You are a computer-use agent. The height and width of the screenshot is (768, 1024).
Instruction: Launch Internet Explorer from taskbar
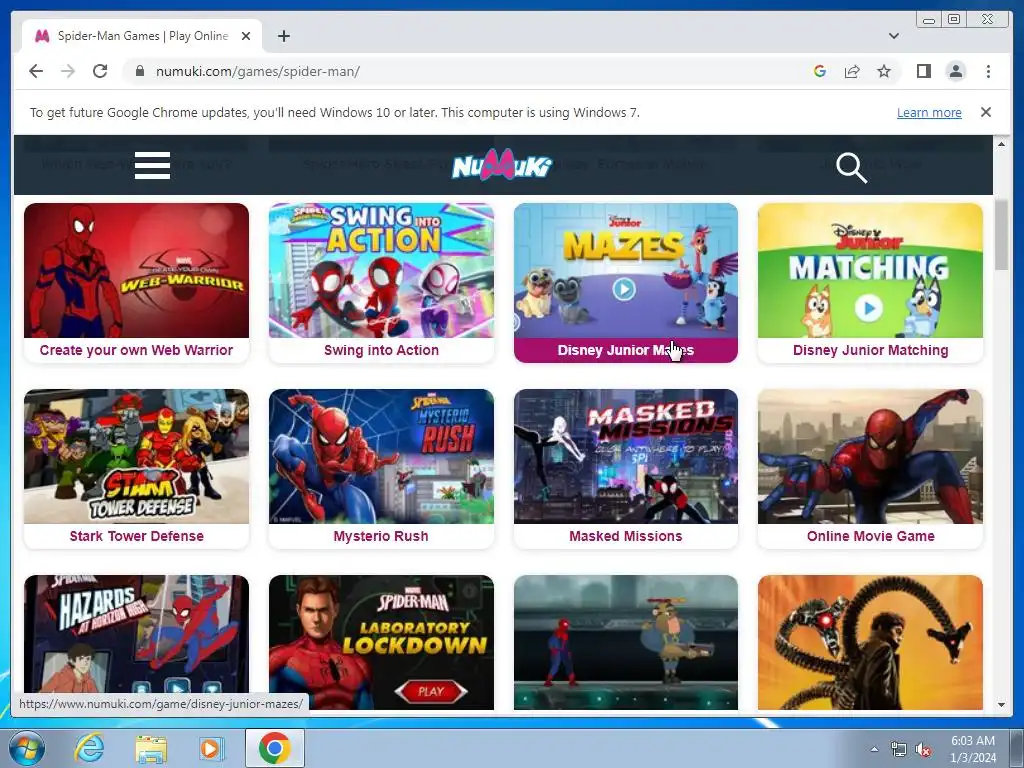89,748
